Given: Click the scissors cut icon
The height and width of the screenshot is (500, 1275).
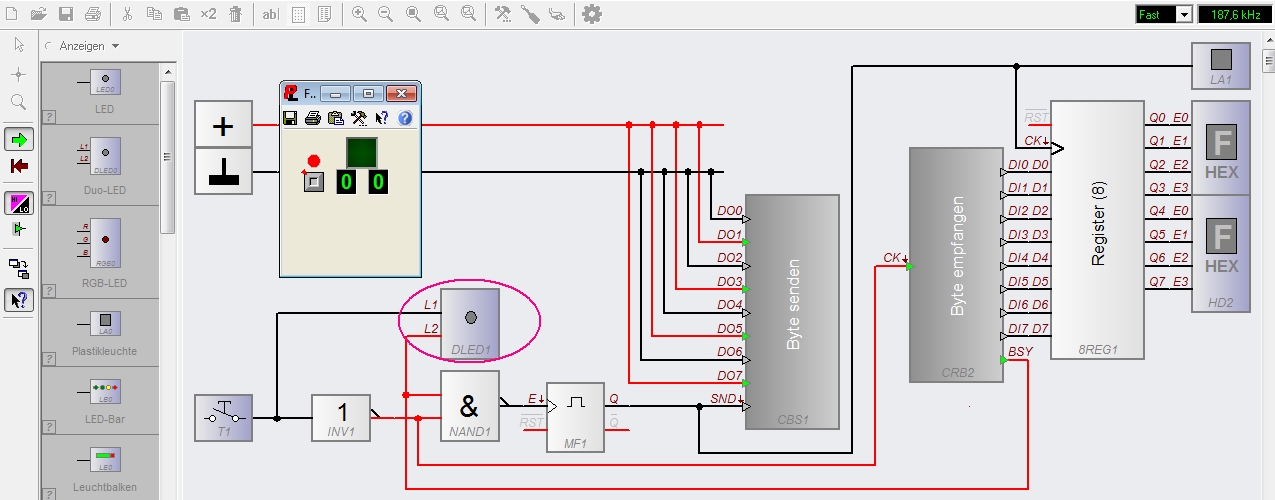Looking at the screenshot, I should click(127, 14).
